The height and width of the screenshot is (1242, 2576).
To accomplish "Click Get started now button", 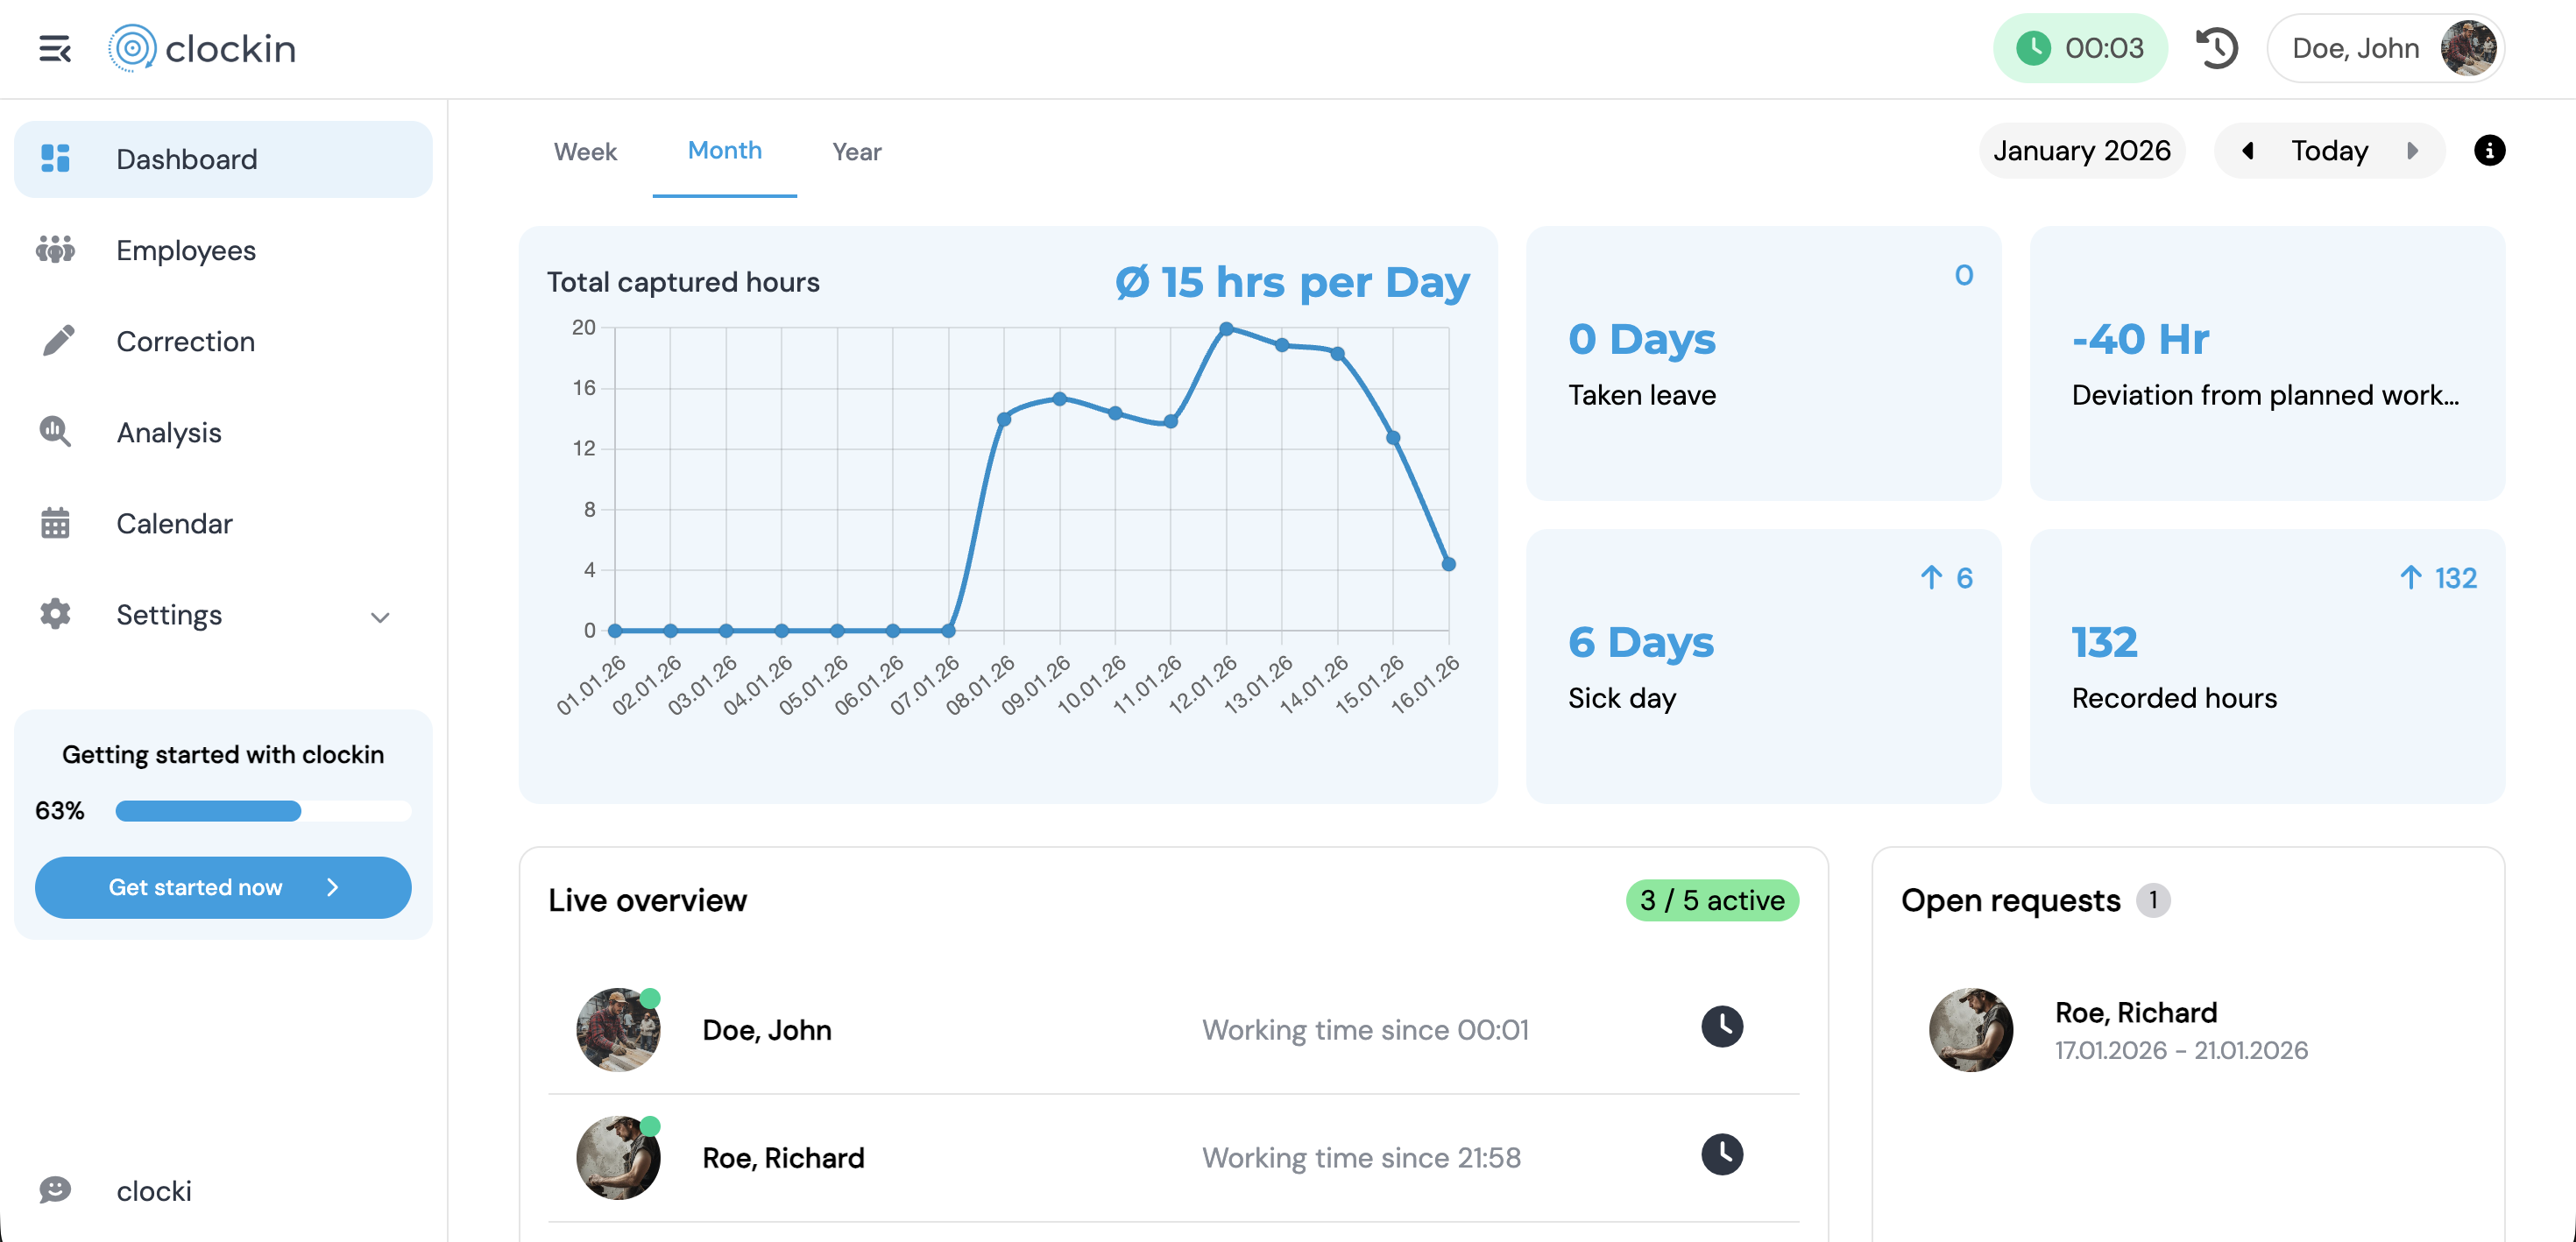I will [222, 887].
